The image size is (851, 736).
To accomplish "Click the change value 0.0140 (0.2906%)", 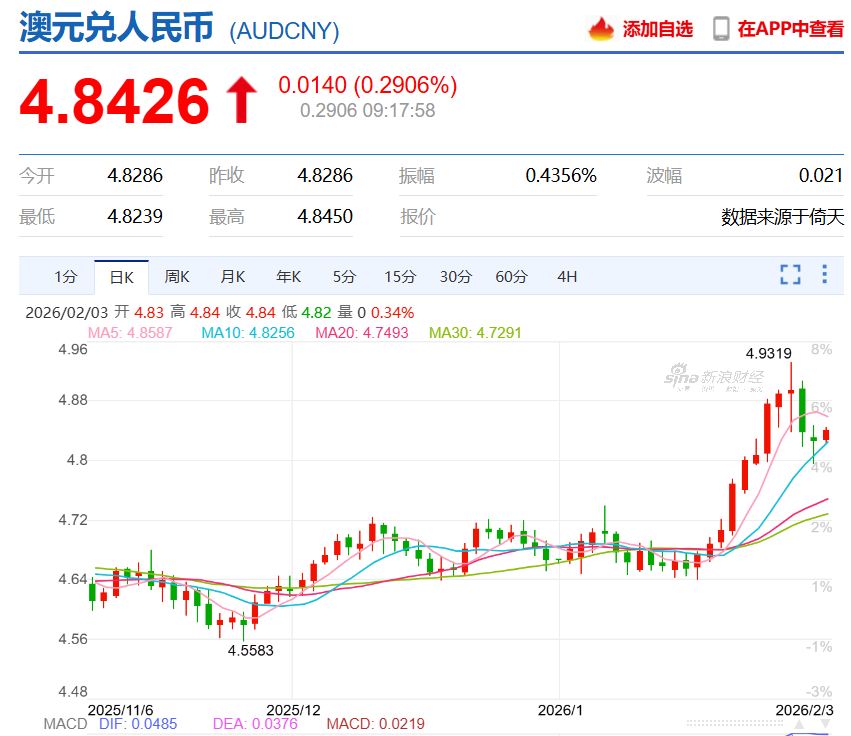I will [x=367, y=85].
